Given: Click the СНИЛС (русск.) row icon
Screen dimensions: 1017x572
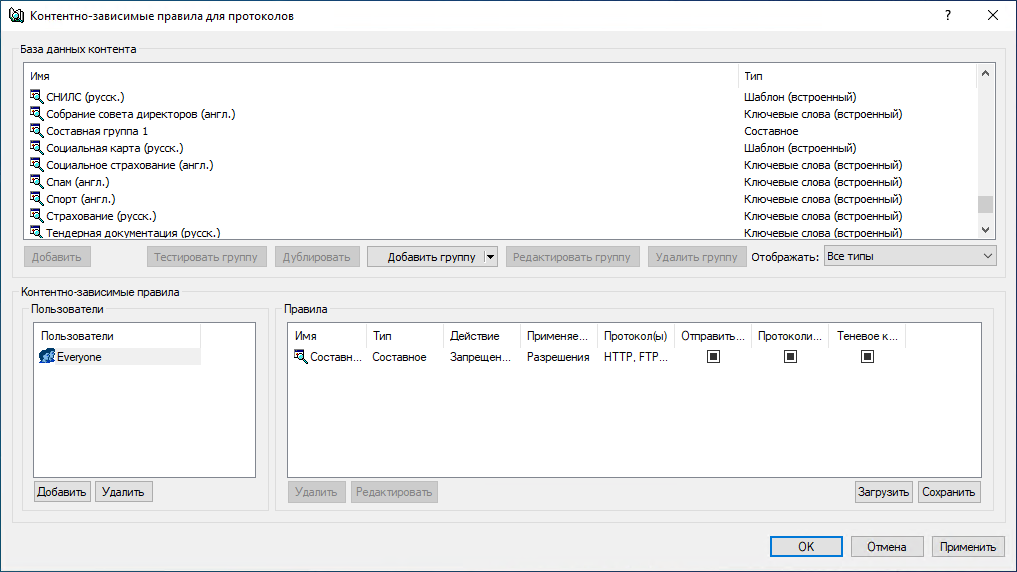Looking at the screenshot, I should pyautogui.click(x=36, y=96).
